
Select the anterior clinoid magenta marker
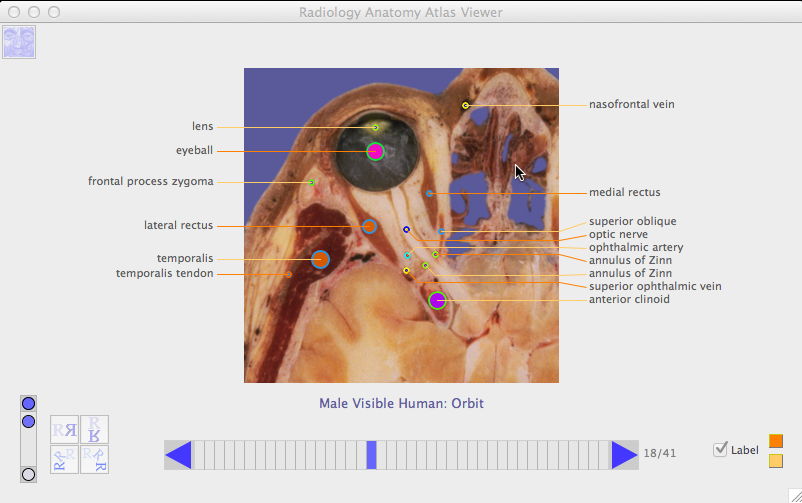click(x=437, y=300)
